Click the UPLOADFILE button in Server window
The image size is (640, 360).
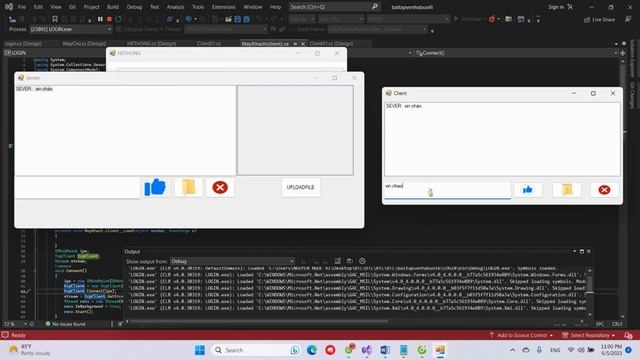(x=300, y=187)
